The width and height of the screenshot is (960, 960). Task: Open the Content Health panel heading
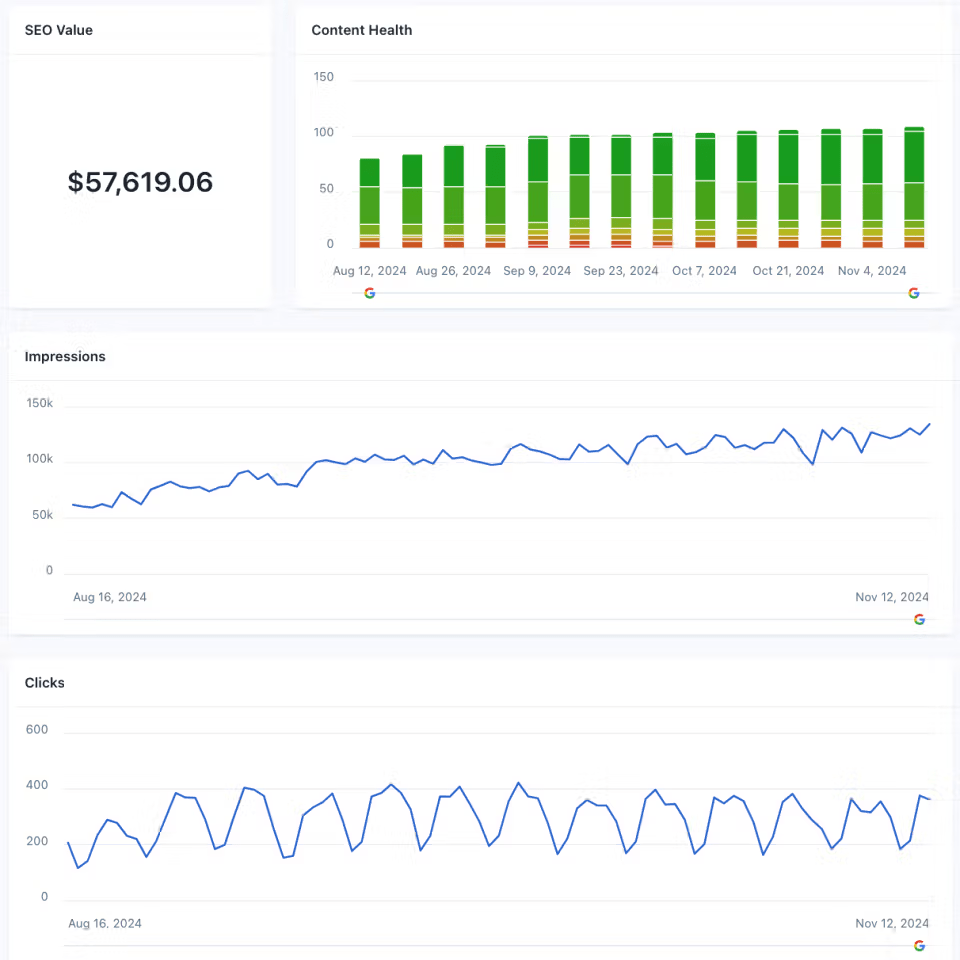(x=361, y=30)
